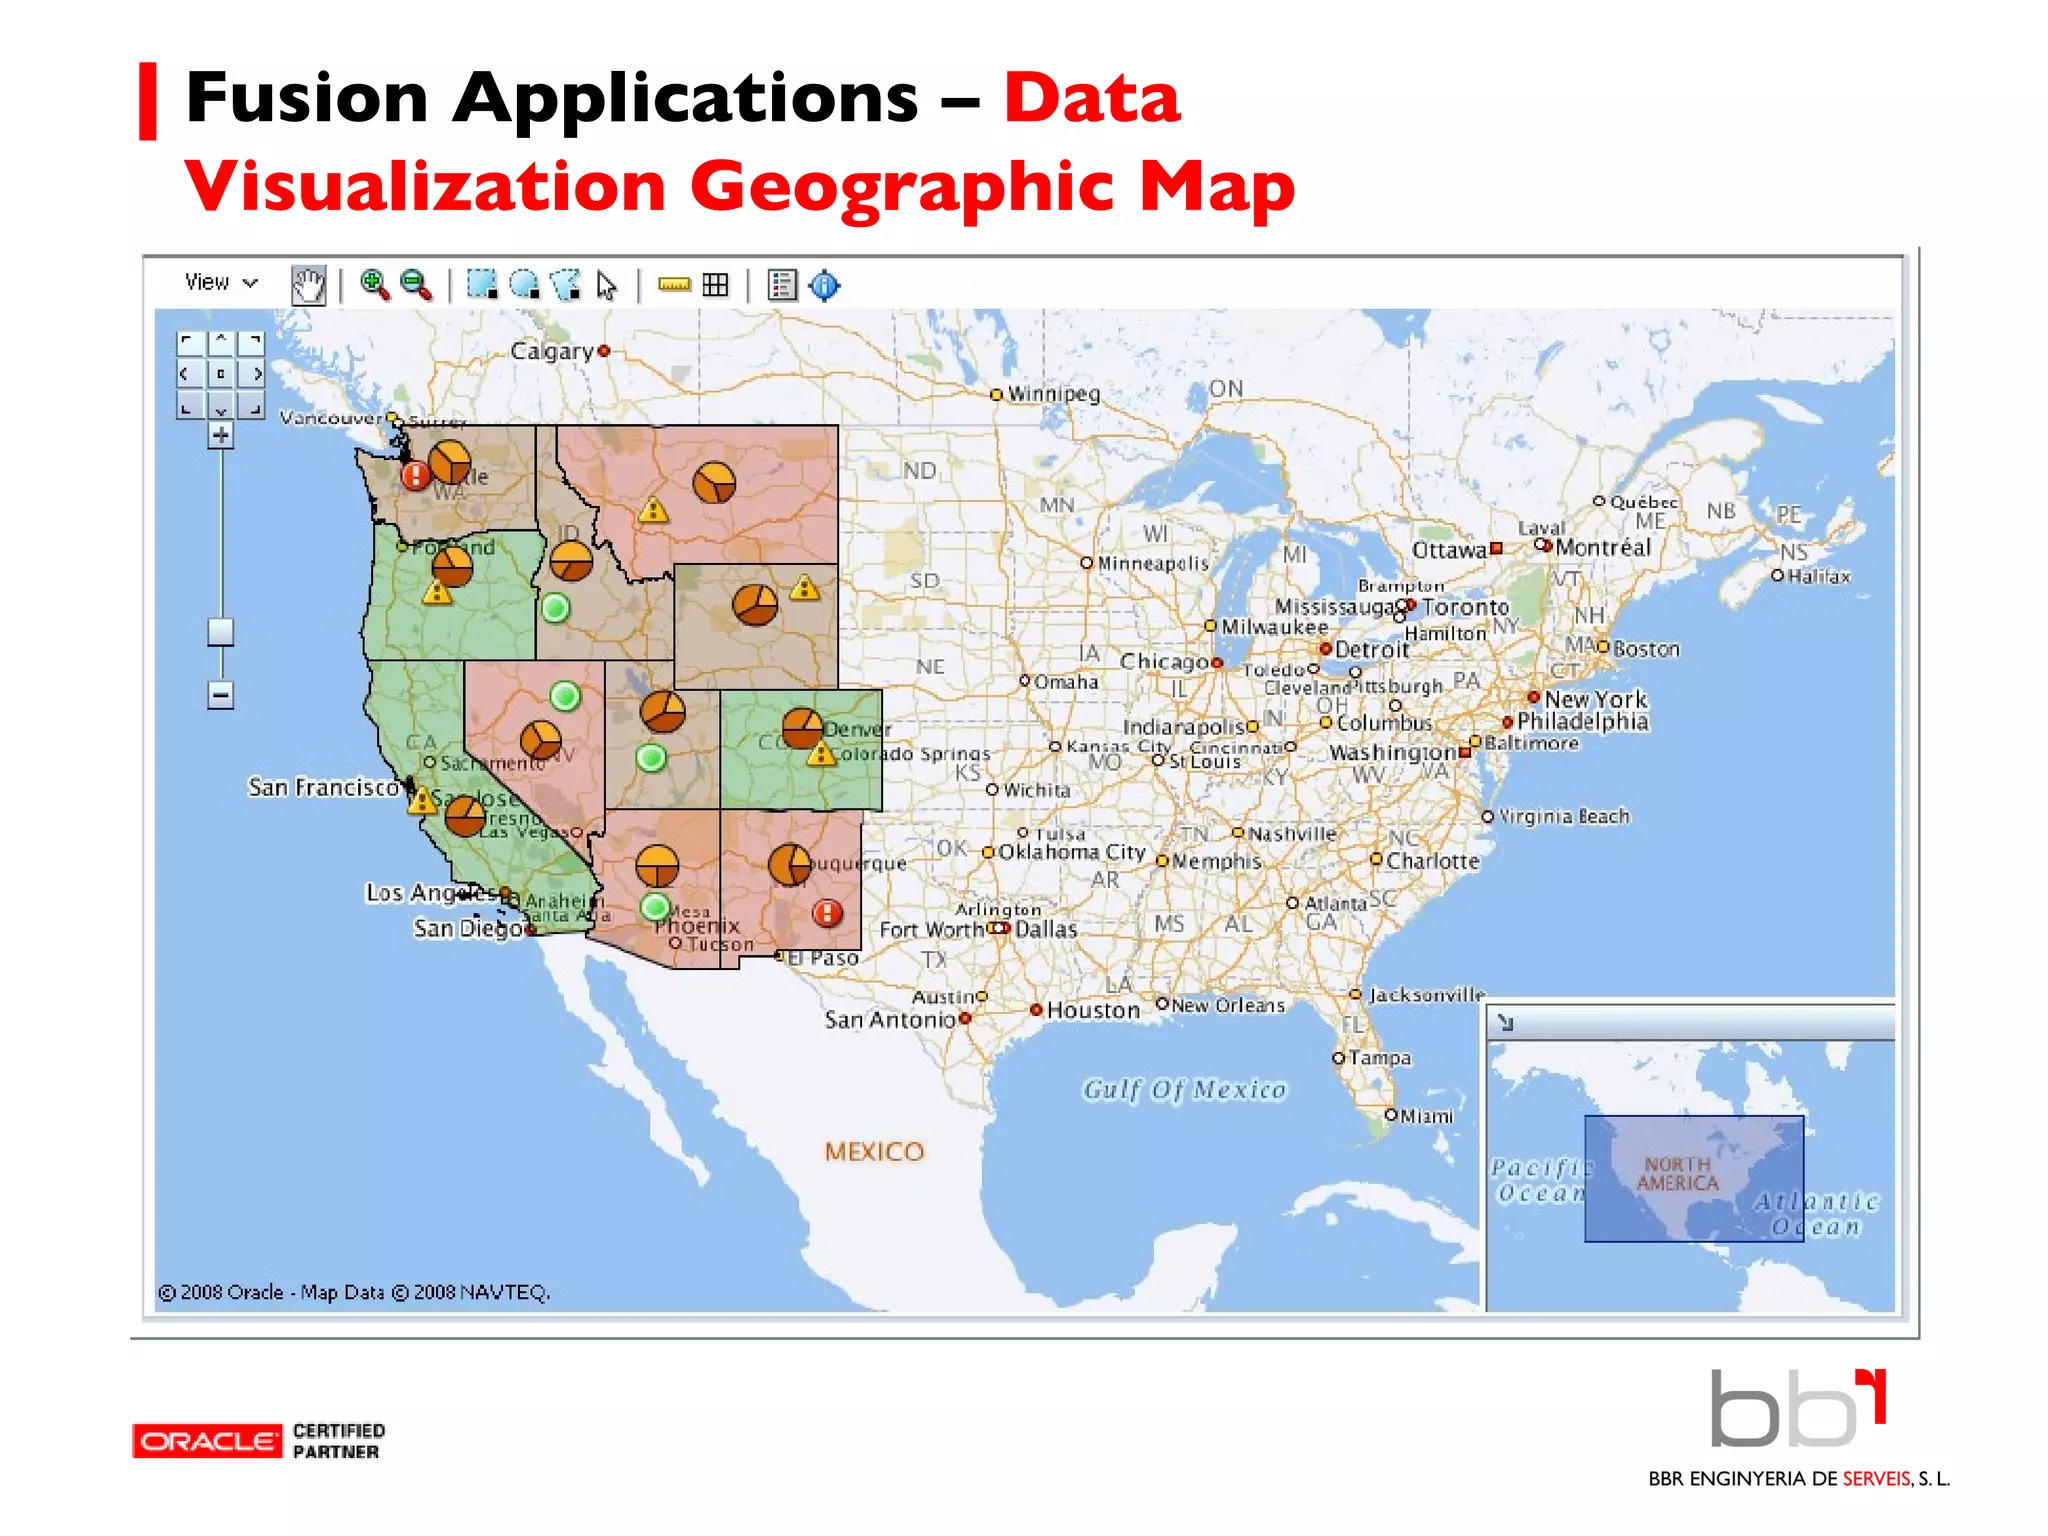
Task: Click the pie chart in Arizona
Action: [x=657, y=866]
